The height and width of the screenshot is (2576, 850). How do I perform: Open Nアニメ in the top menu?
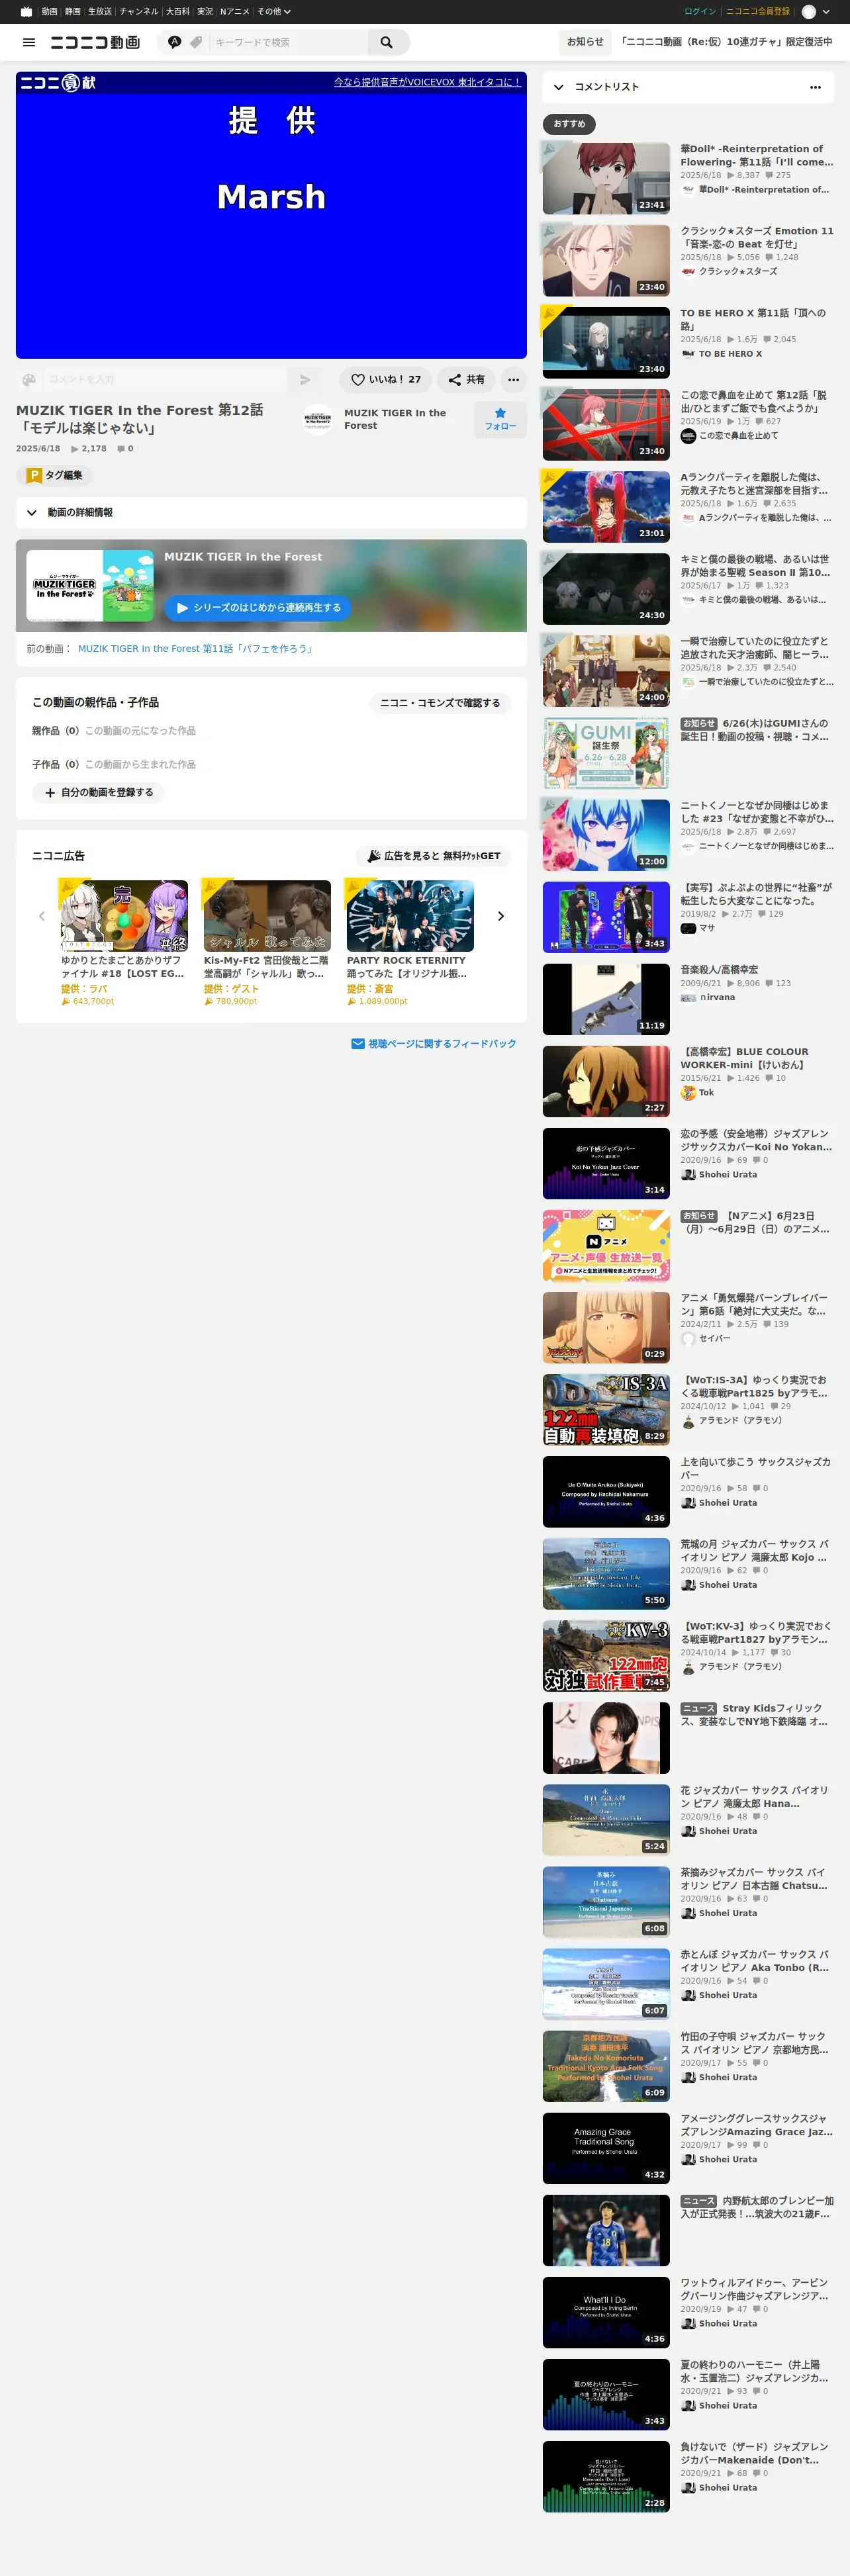[x=235, y=12]
